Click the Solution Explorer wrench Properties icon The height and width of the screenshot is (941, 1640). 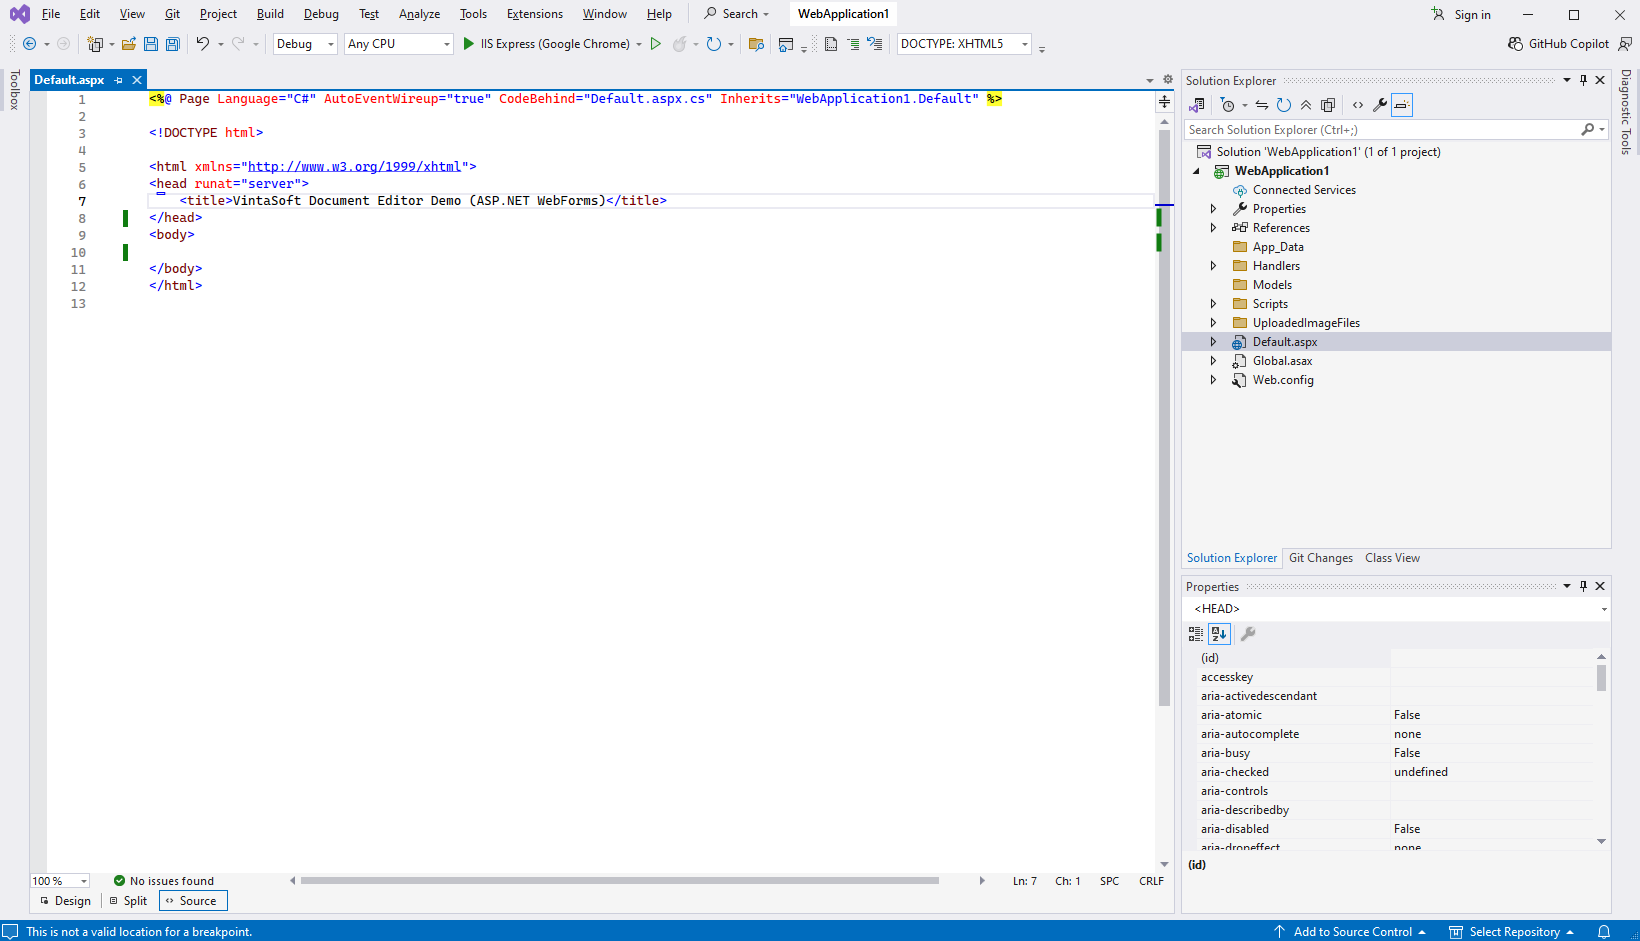click(1380, 105)
